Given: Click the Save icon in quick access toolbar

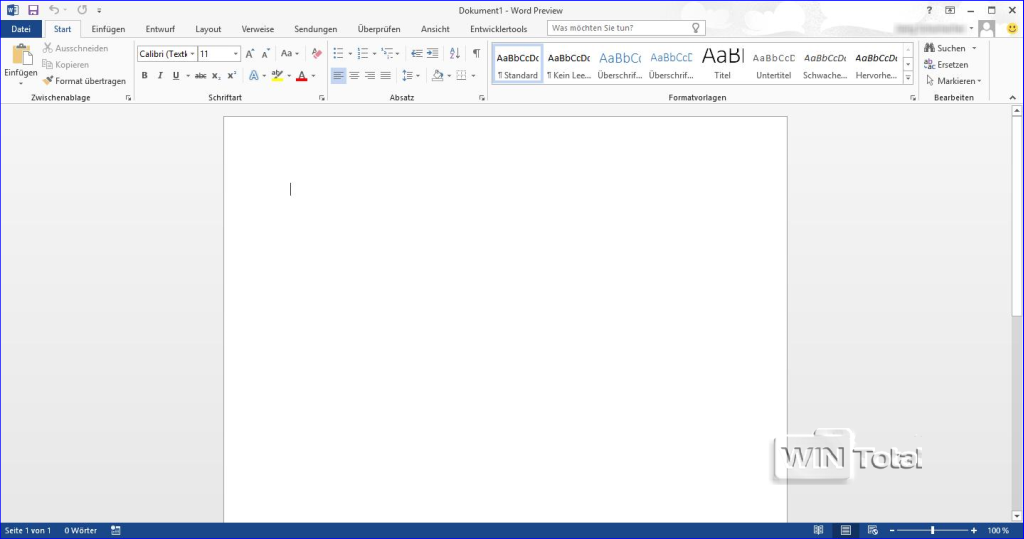Looking at the screenshot, I should pyautogui.click(x=33, y=10).
